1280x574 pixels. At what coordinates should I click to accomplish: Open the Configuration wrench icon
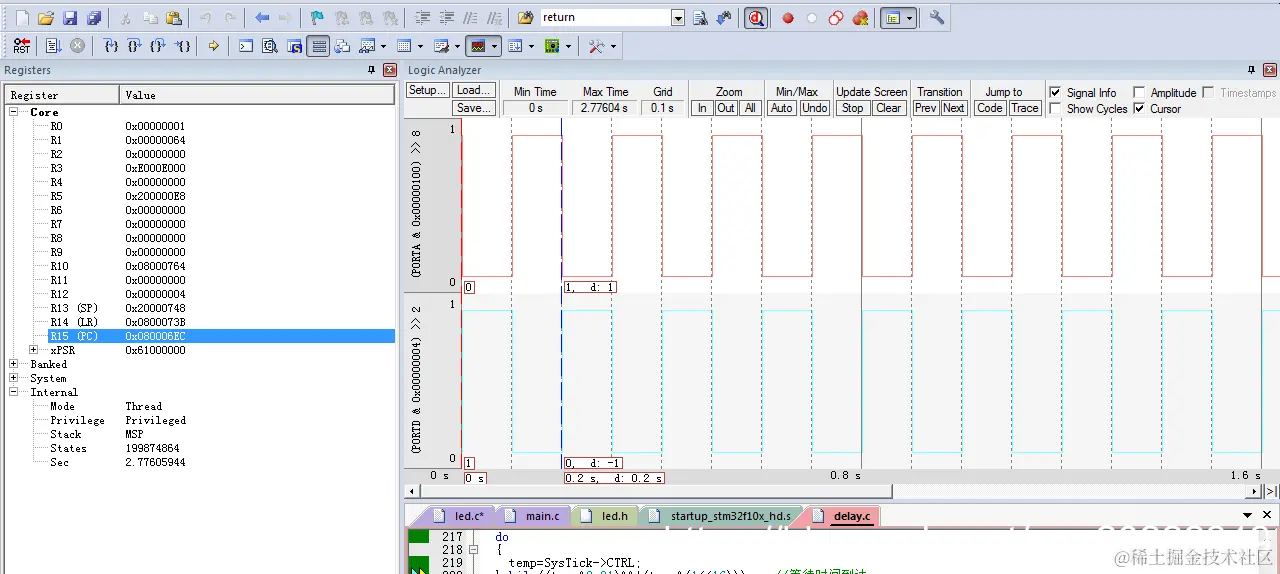(937, 18)
